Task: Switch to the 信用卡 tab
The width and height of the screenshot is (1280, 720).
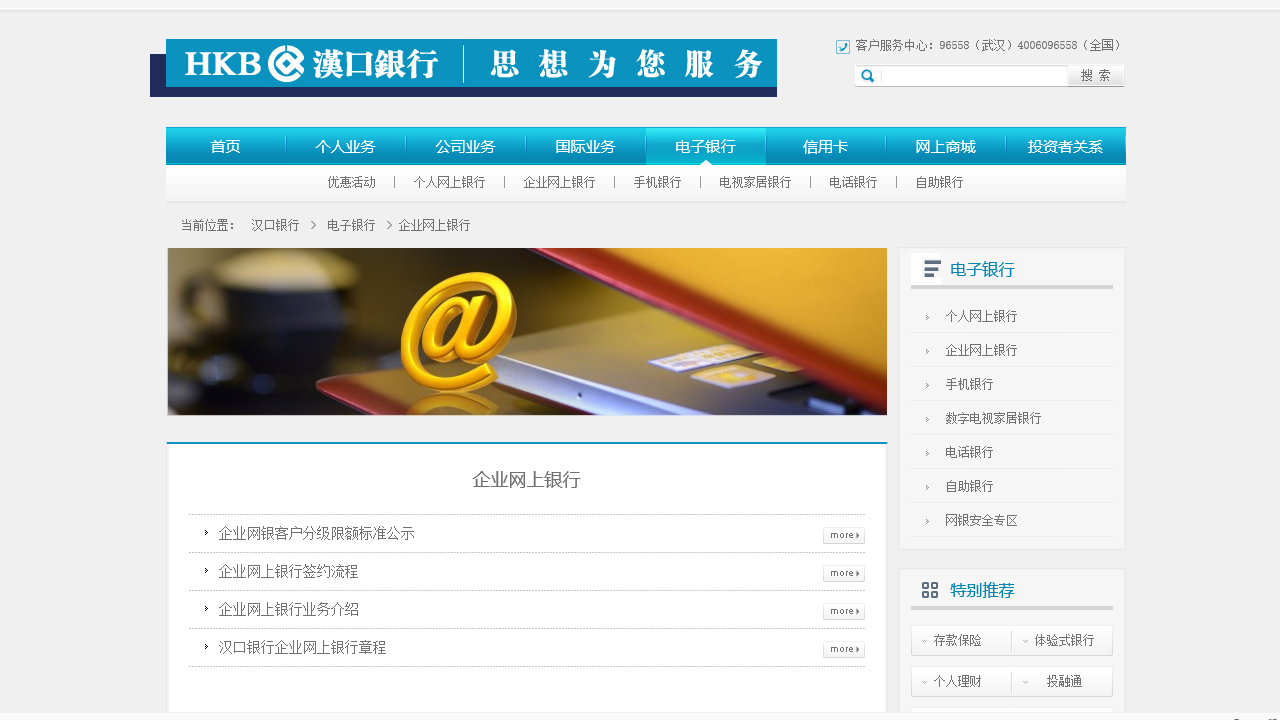Action: [x=825, y=146]
